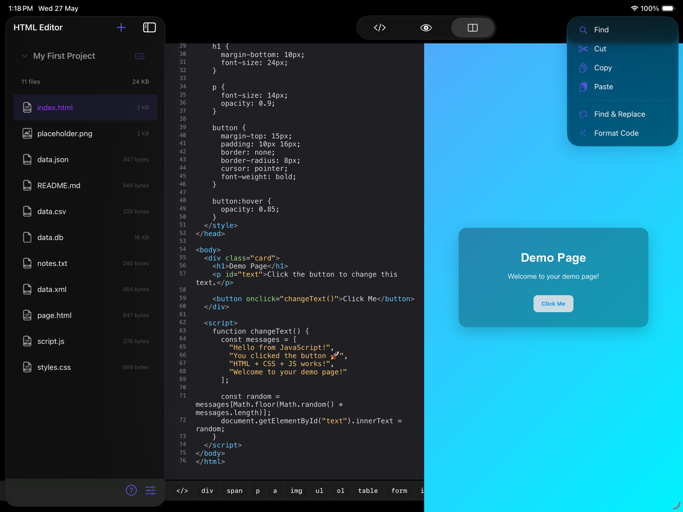Screen dimensions: 683x512
Task: Add a new file with plus icon
Action: coord(121,27)
